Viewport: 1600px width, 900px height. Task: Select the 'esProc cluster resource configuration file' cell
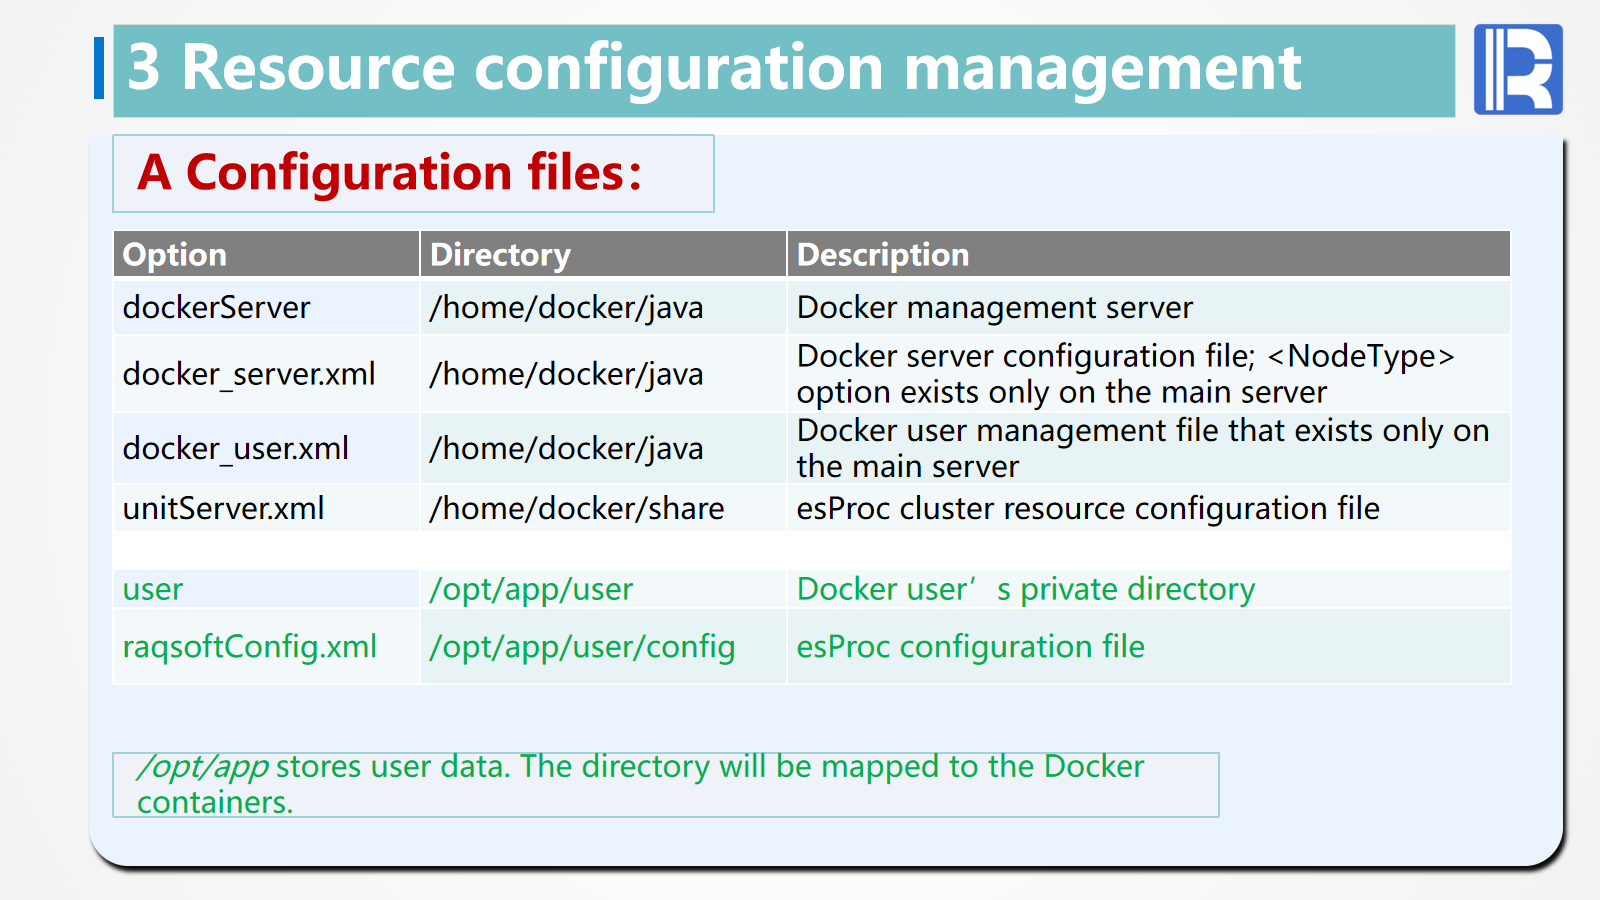[x=1088, y=509]
